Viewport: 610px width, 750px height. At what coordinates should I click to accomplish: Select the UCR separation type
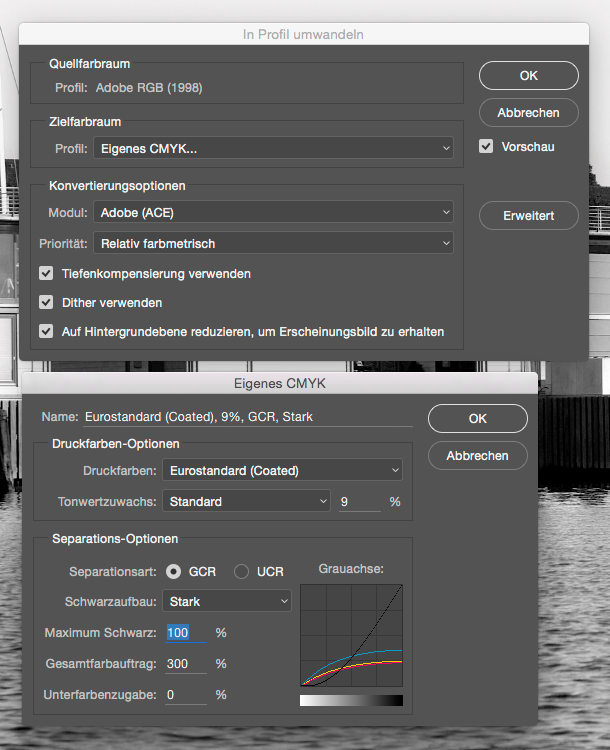tap(241, 572)
